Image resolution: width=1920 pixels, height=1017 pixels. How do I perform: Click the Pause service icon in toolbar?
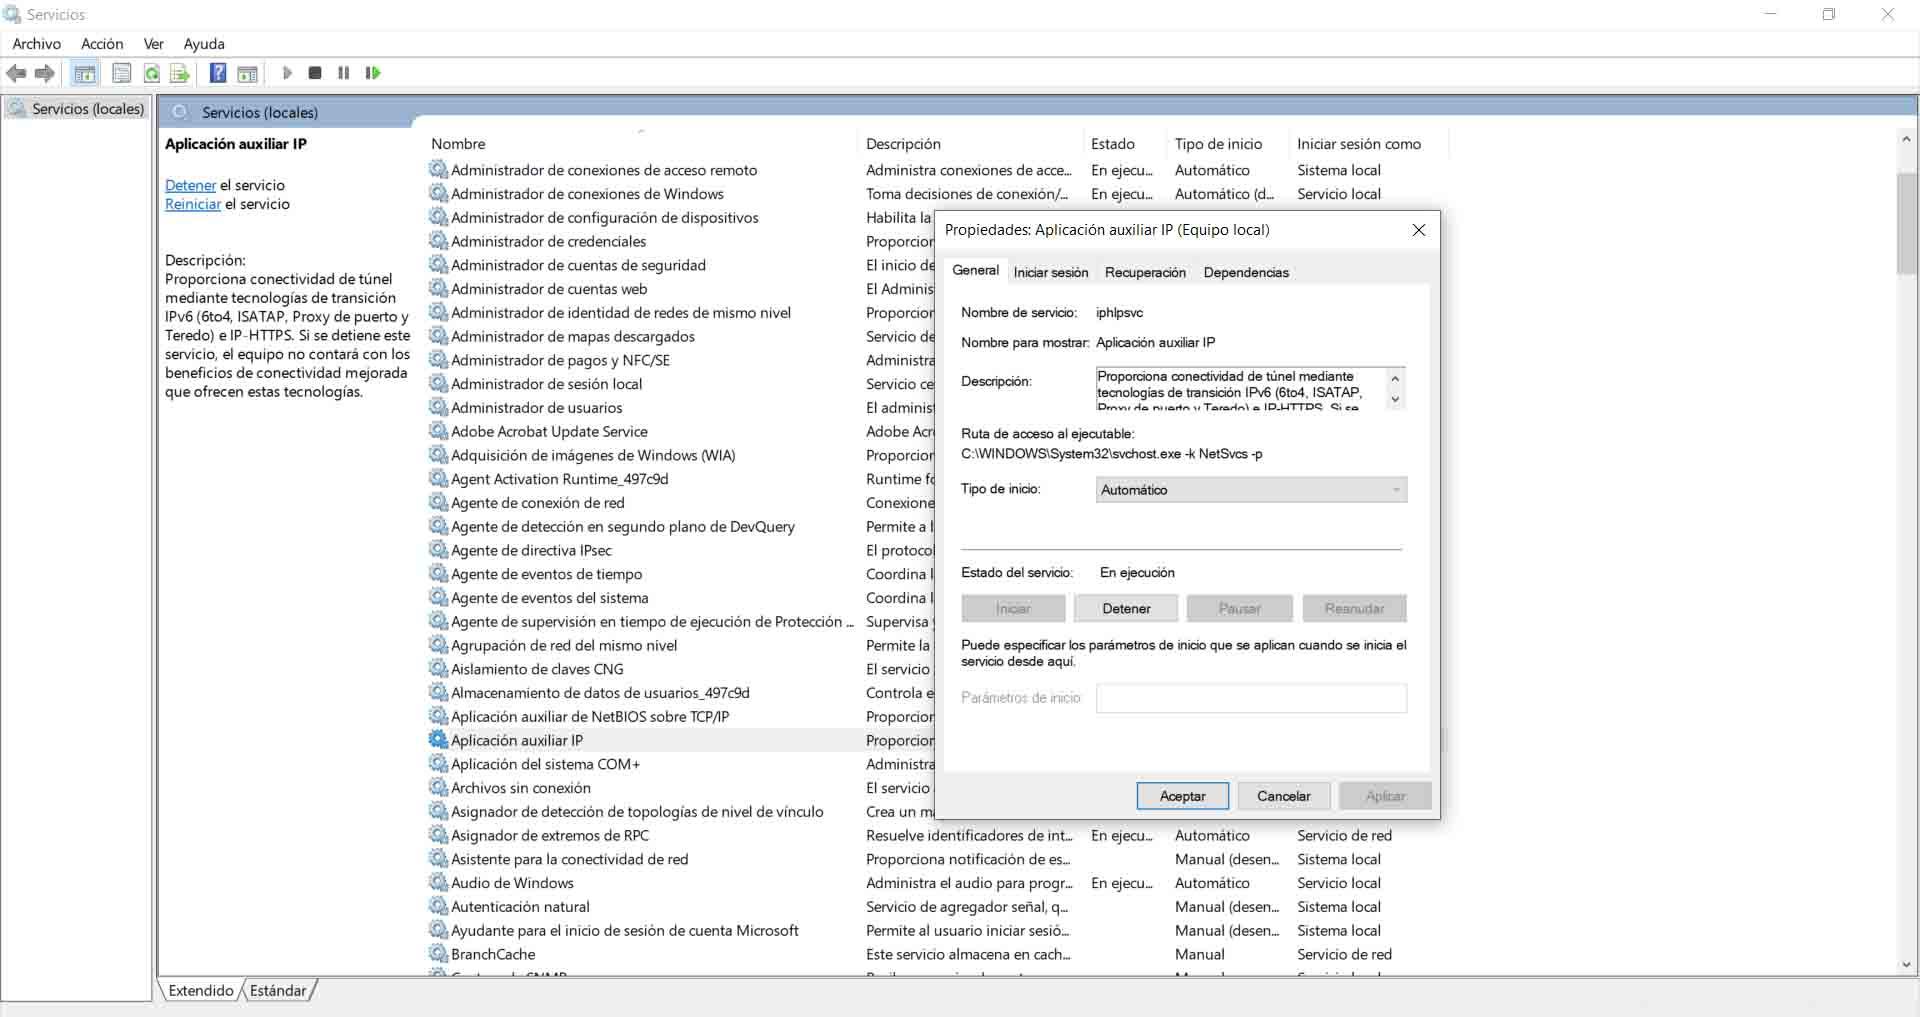click(344, 73)
